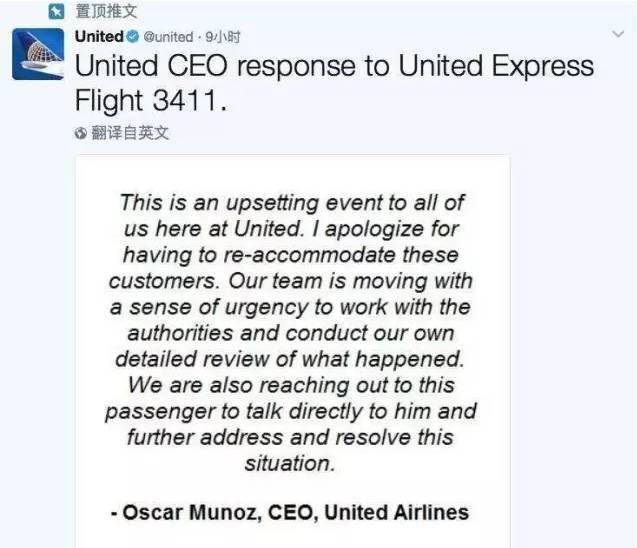Click the 'Flight 3411.' text in tweet
637x548 pixels.
[x=151, y=100]
